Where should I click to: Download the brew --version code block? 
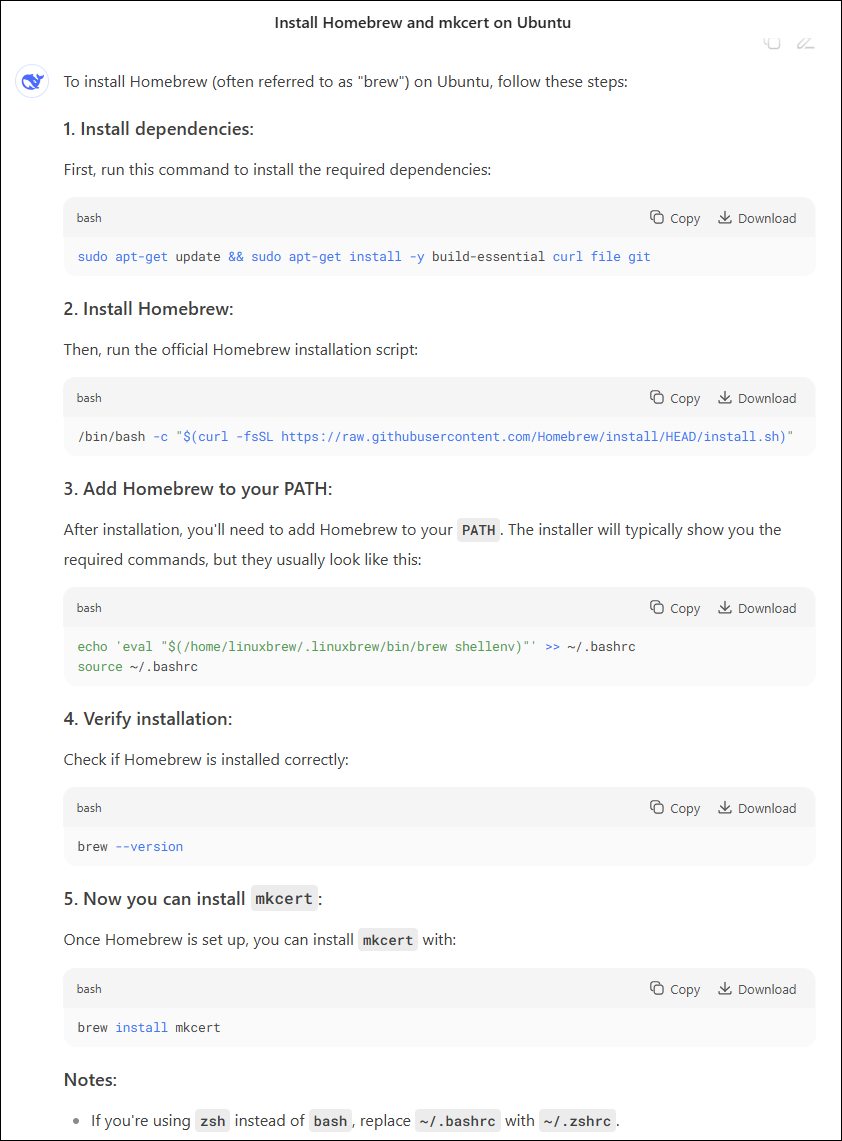[757, 808]
